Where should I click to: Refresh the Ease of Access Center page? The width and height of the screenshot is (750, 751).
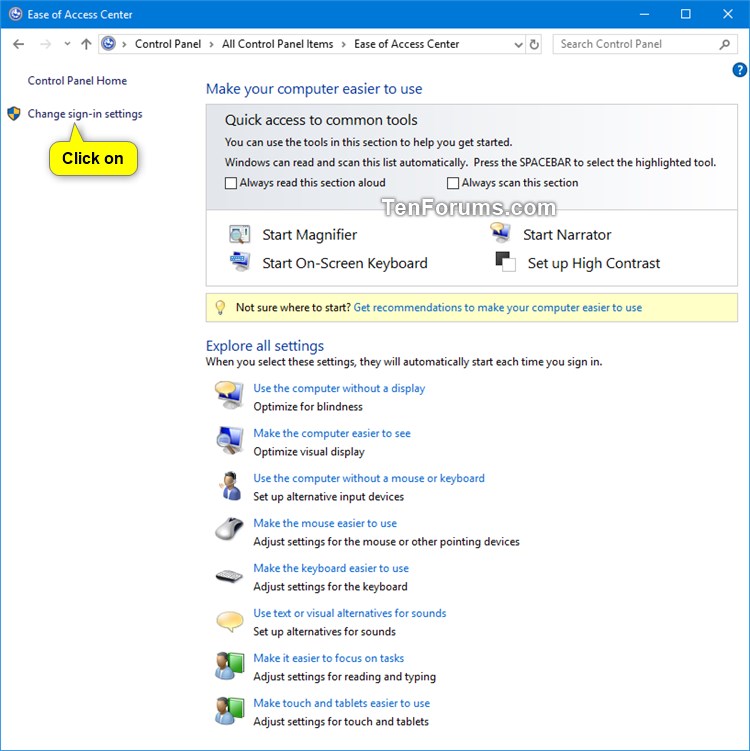coord(534,44)
